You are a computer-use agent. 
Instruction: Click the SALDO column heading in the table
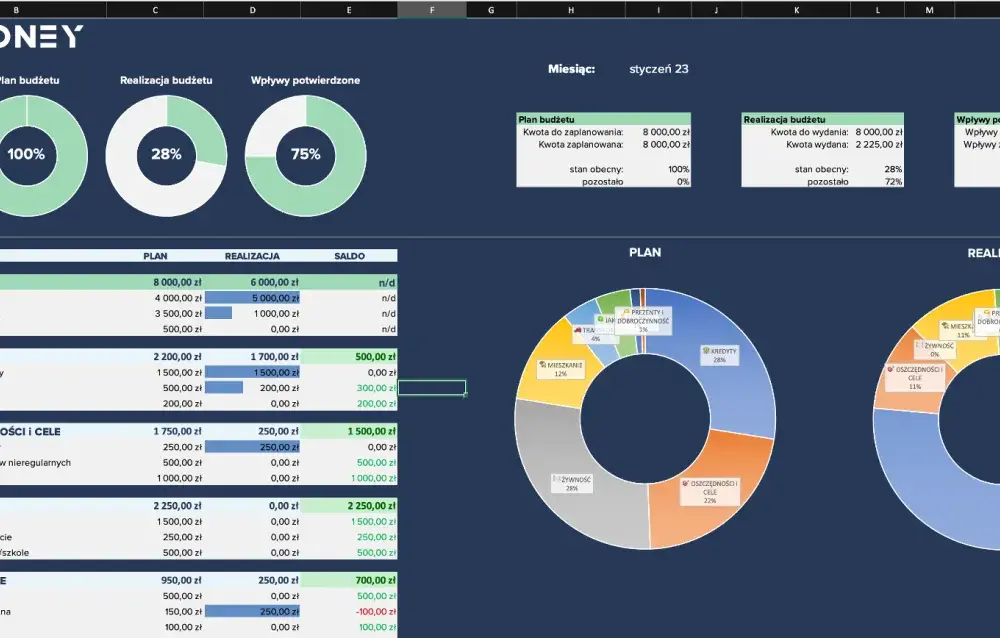(349, 256)
